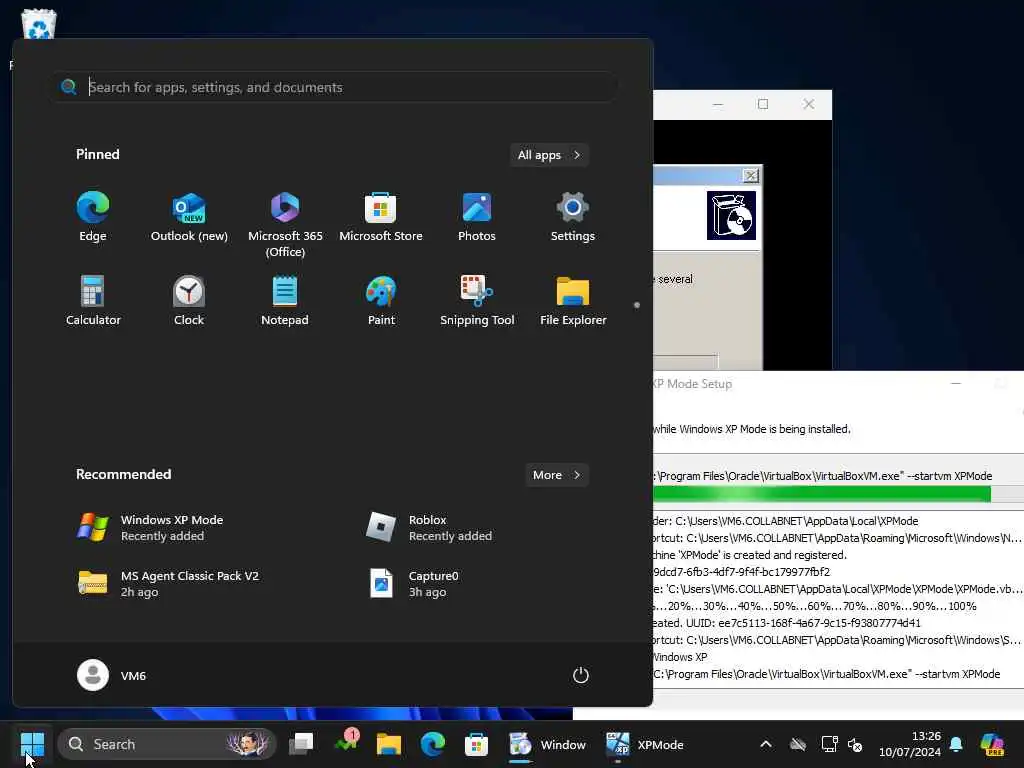This screenshot has height=768, width=1024.
Task: Open Task View on the taskbar
Action: click(x=301, y=744)
